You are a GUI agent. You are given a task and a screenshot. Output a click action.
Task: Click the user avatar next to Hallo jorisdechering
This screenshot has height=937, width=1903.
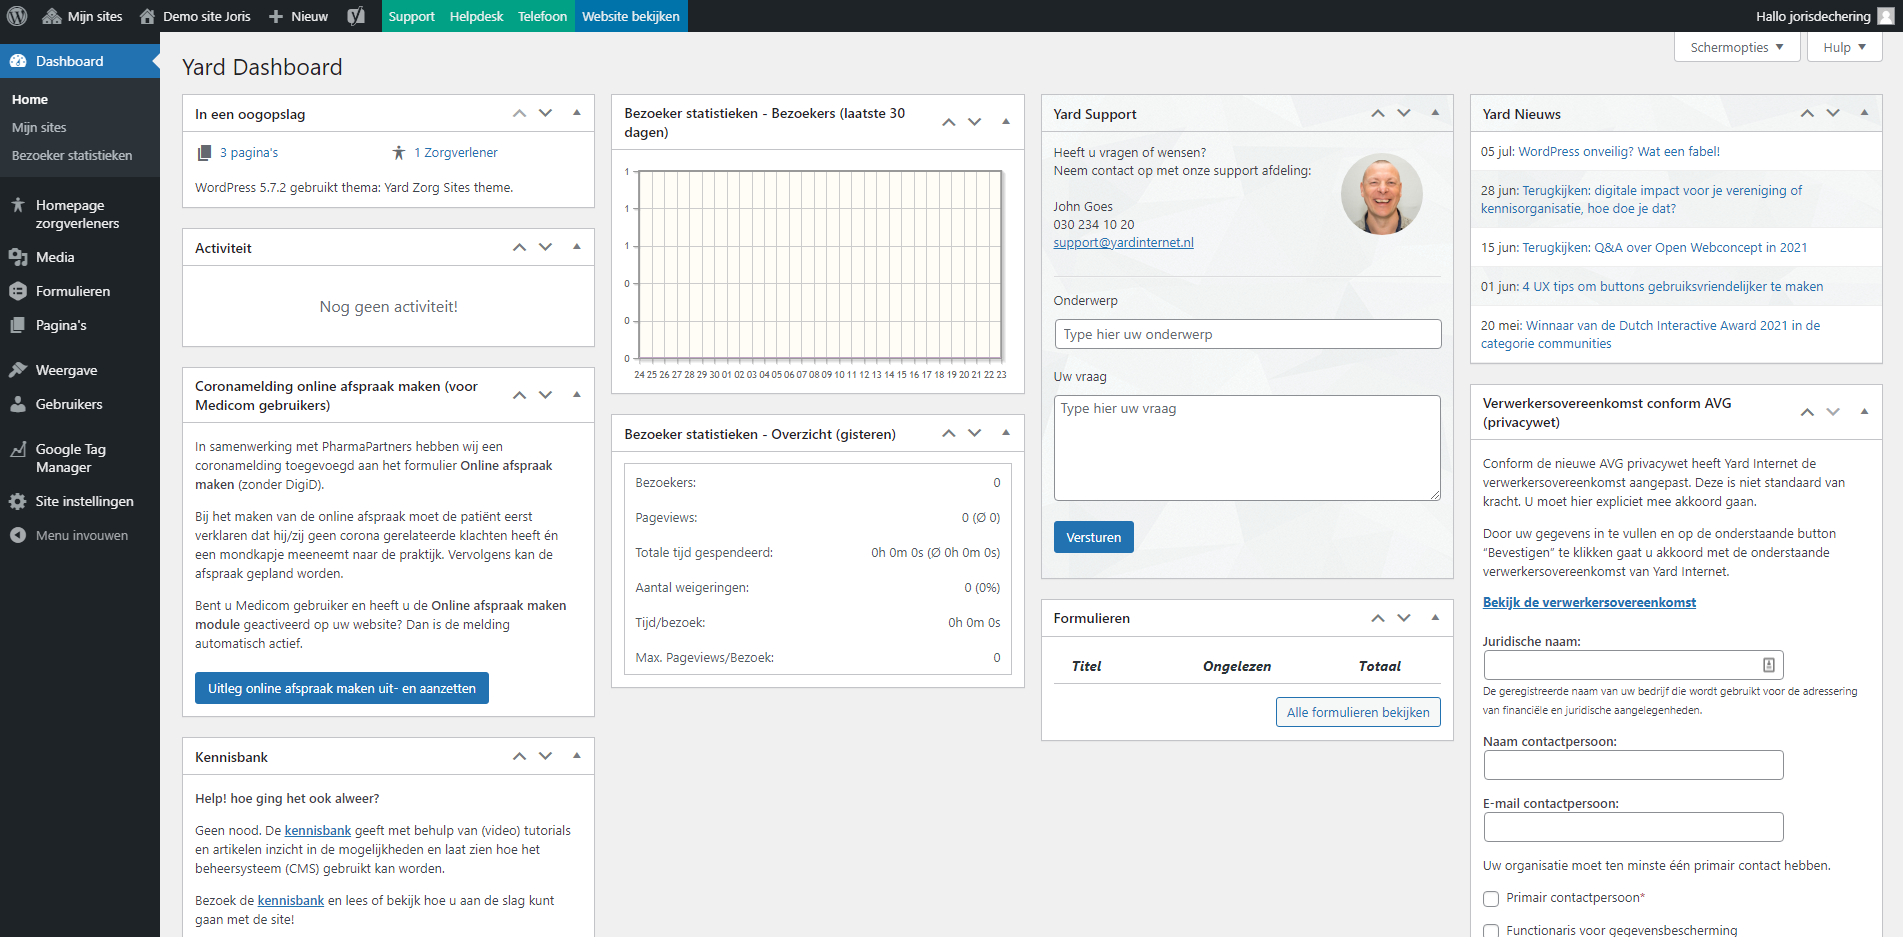coord(1886,16)
